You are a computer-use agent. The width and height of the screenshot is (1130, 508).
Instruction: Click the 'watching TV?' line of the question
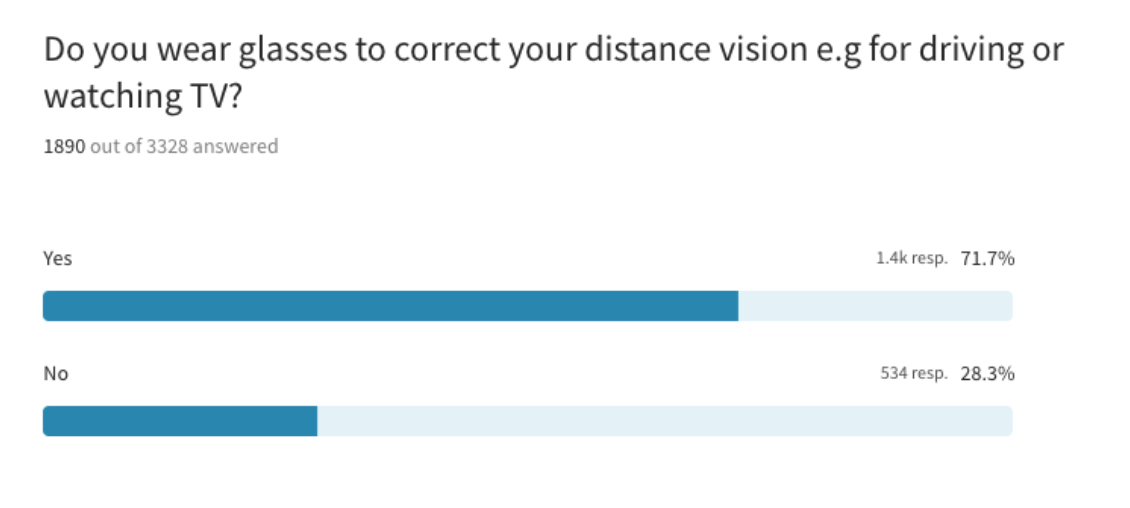141,97
